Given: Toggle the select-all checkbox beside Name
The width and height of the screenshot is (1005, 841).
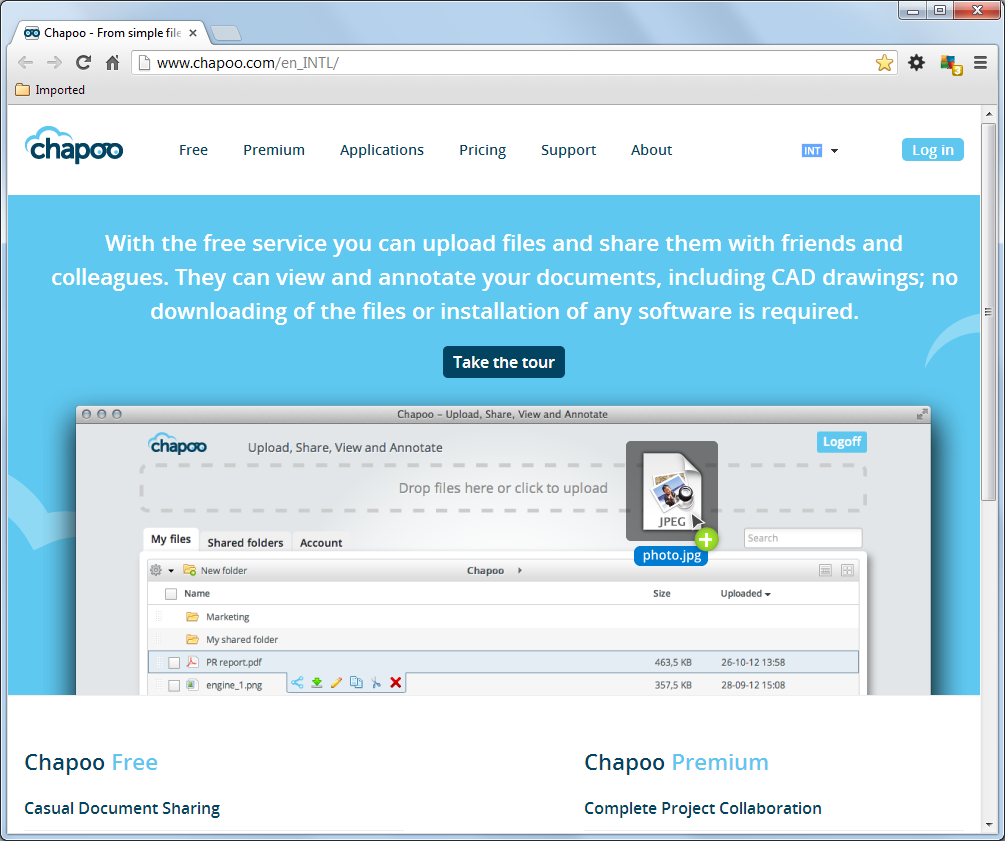Looking at the screenshot, I should pyautogui.click(x=171, y=593).
